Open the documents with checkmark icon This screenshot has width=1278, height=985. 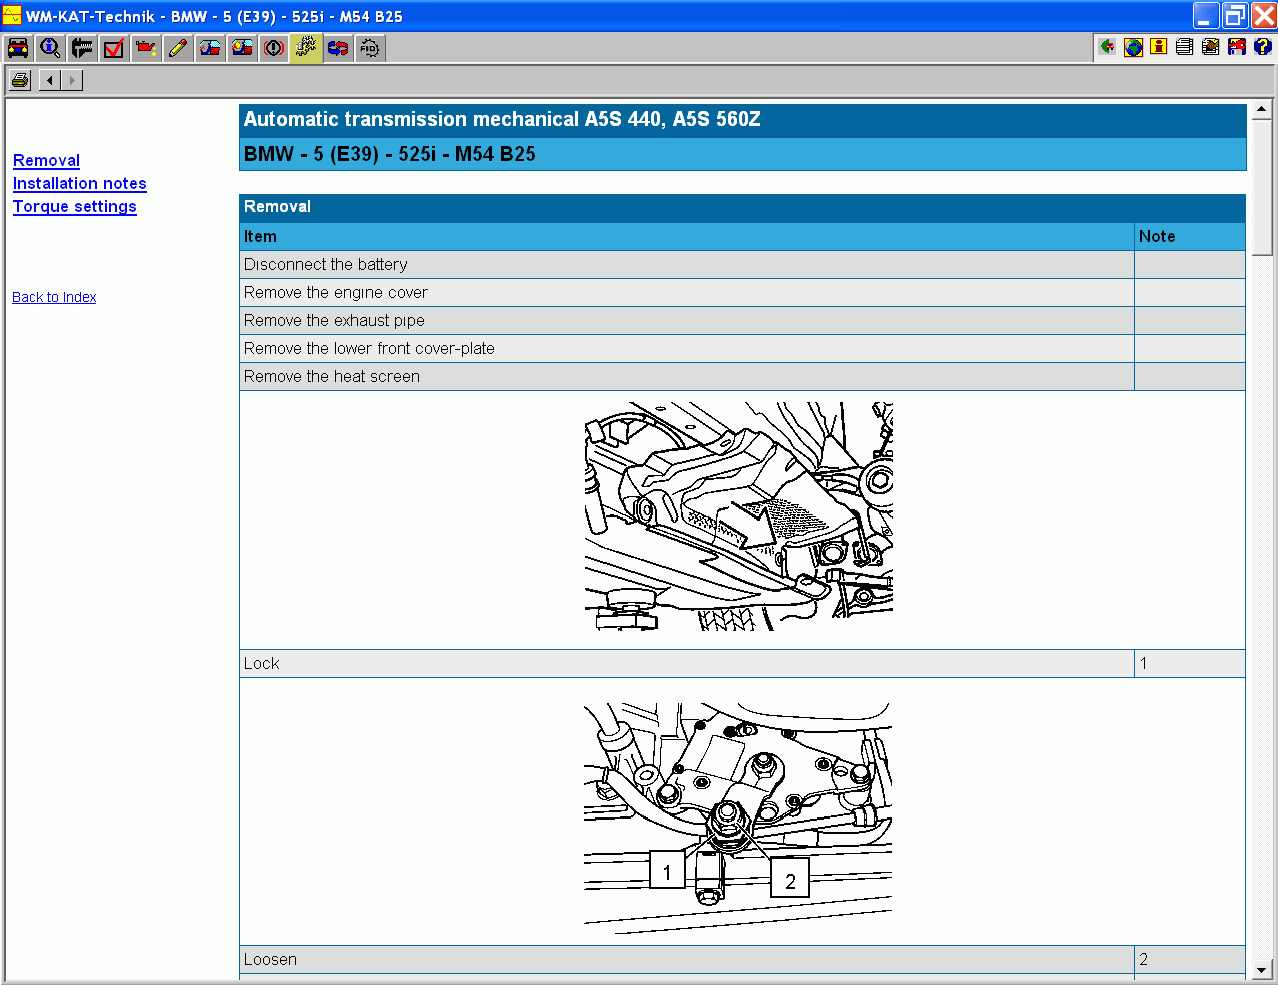tap(1211, 46)
